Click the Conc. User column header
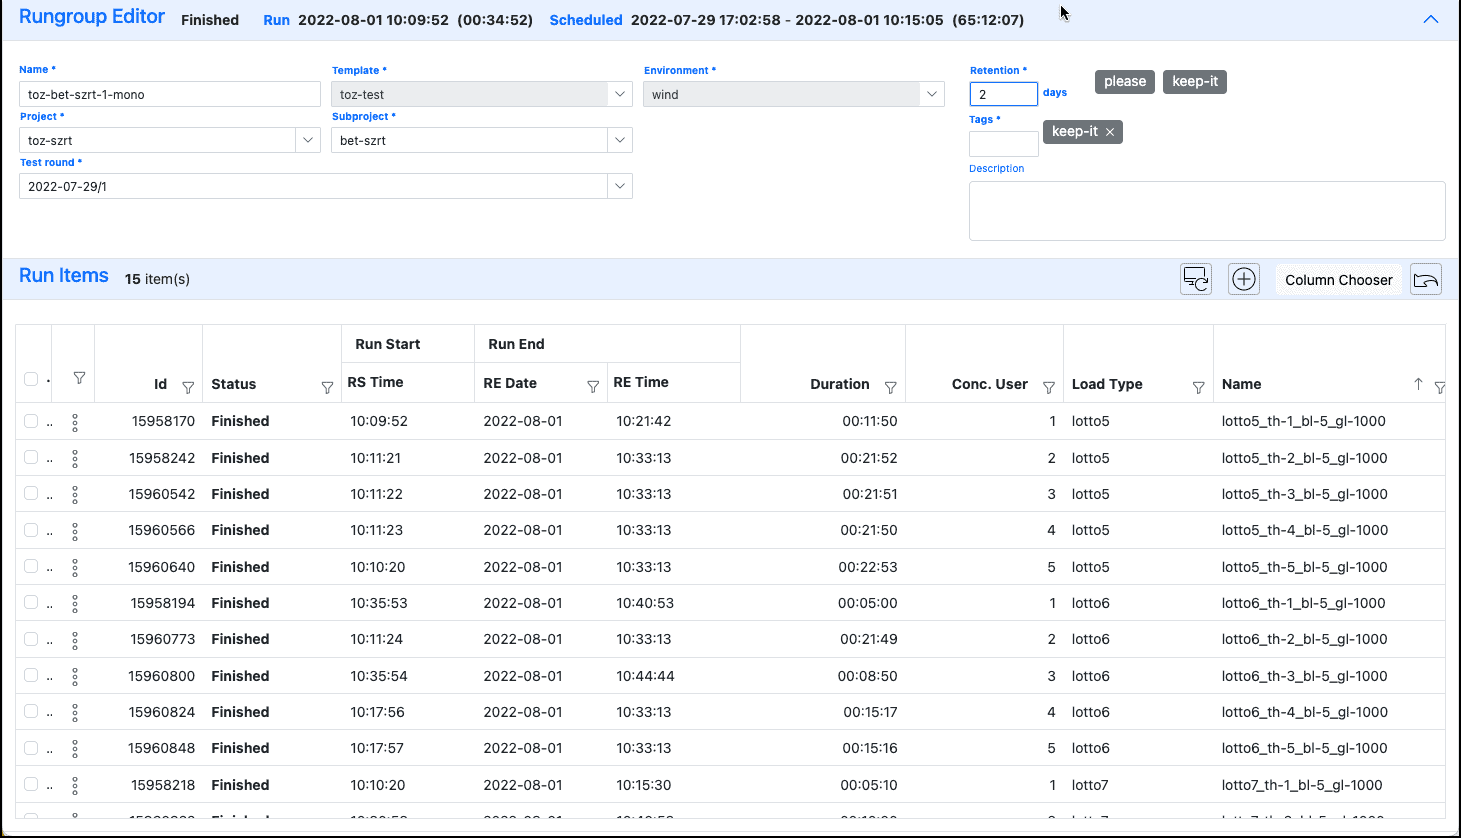The height and width of the screenshot is (838, 1461). (x=989, y=384)
